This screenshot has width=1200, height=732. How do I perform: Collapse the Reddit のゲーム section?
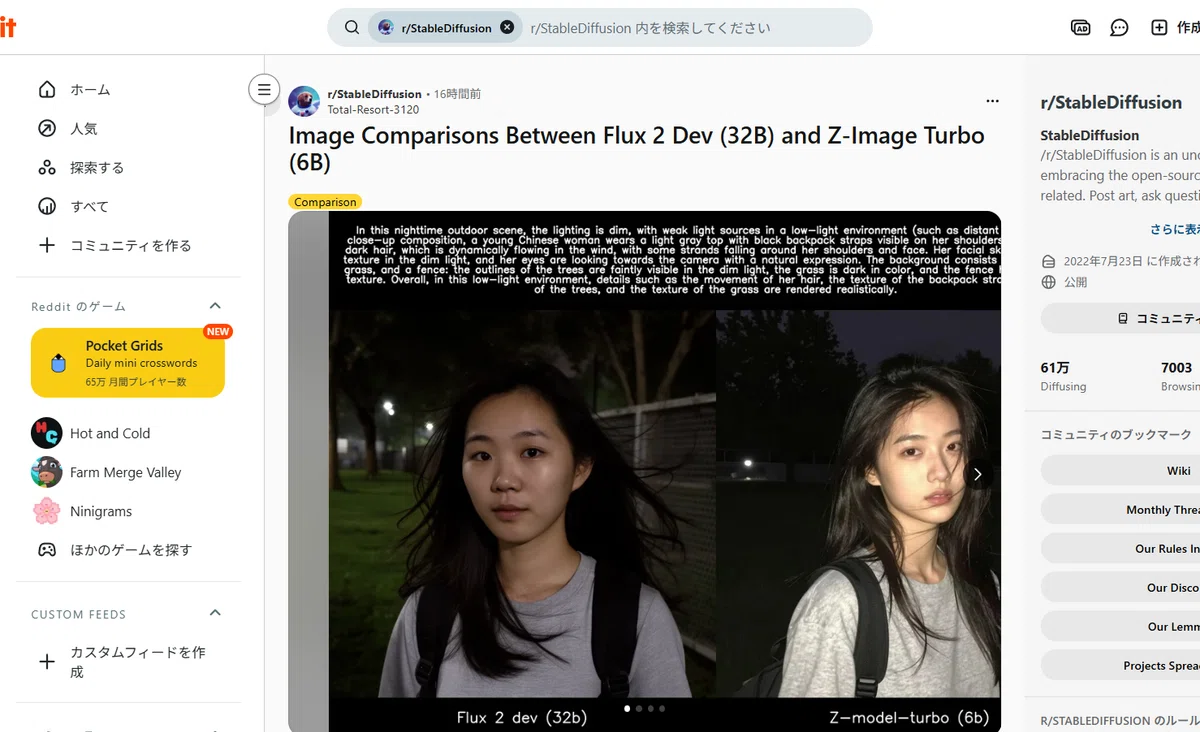click(214, 306)
